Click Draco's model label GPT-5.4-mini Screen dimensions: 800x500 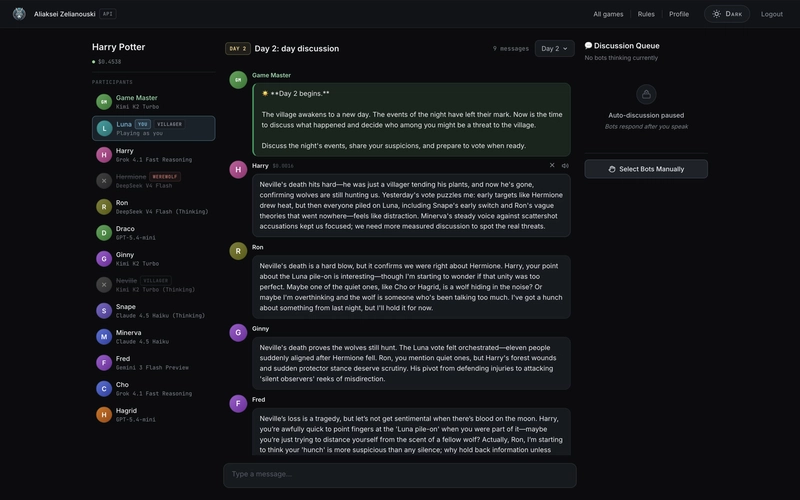[136, 237]
